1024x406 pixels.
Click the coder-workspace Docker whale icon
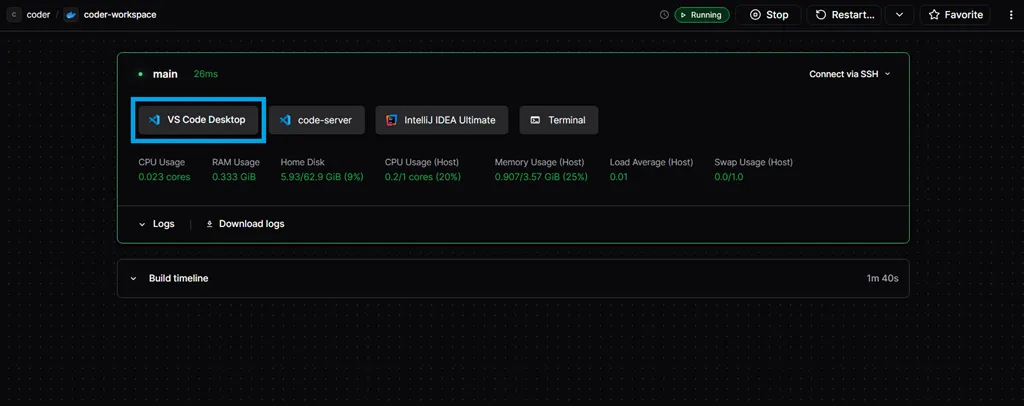[x=71, y=14]
